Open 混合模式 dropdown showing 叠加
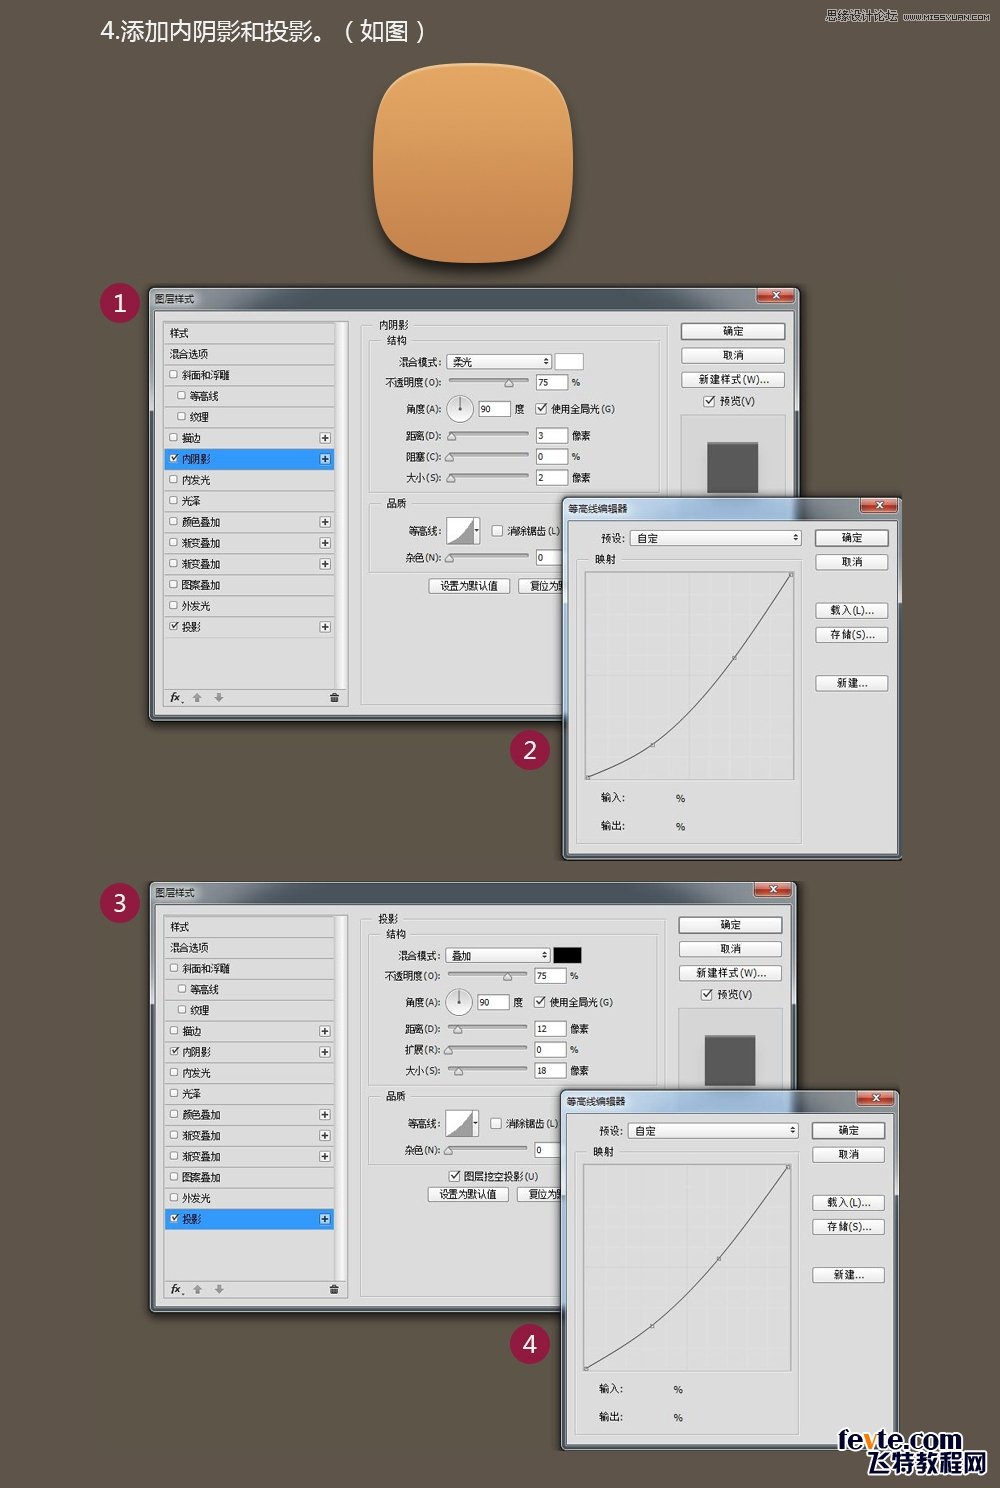Image resolution: width=1000 pixels, height=1488 pixels. tap(498, 955)
